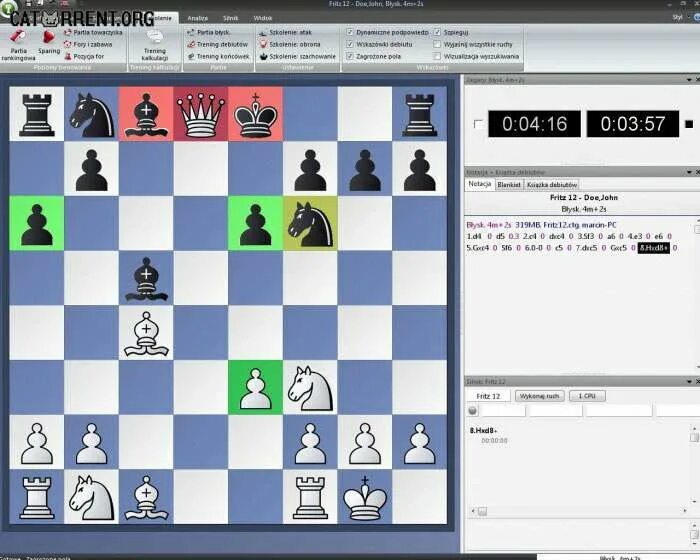Click the white knight on b1
This screenshot has height=560, width=700.
tap(91, 497)
